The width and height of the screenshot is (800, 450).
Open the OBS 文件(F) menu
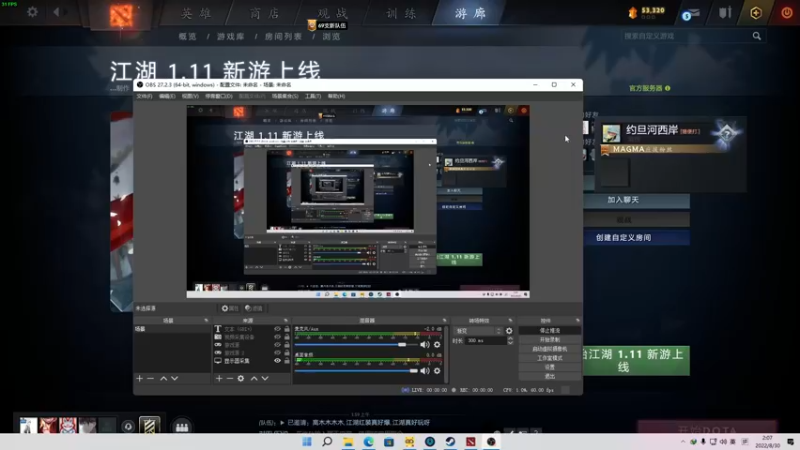pos(144,96)
